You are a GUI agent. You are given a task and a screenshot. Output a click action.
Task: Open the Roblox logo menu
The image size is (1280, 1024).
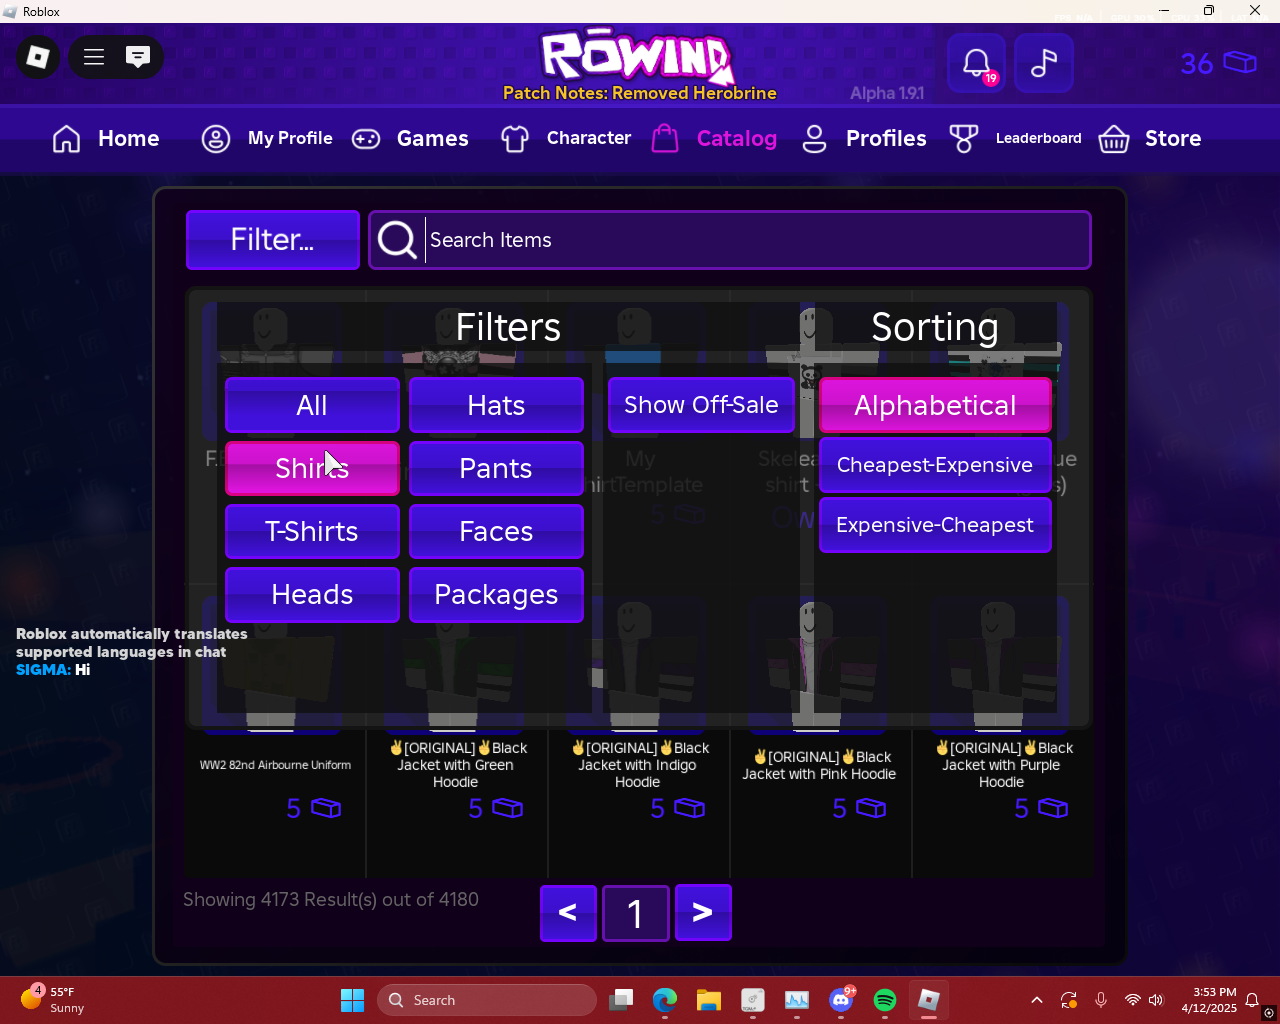coord(38,57)
